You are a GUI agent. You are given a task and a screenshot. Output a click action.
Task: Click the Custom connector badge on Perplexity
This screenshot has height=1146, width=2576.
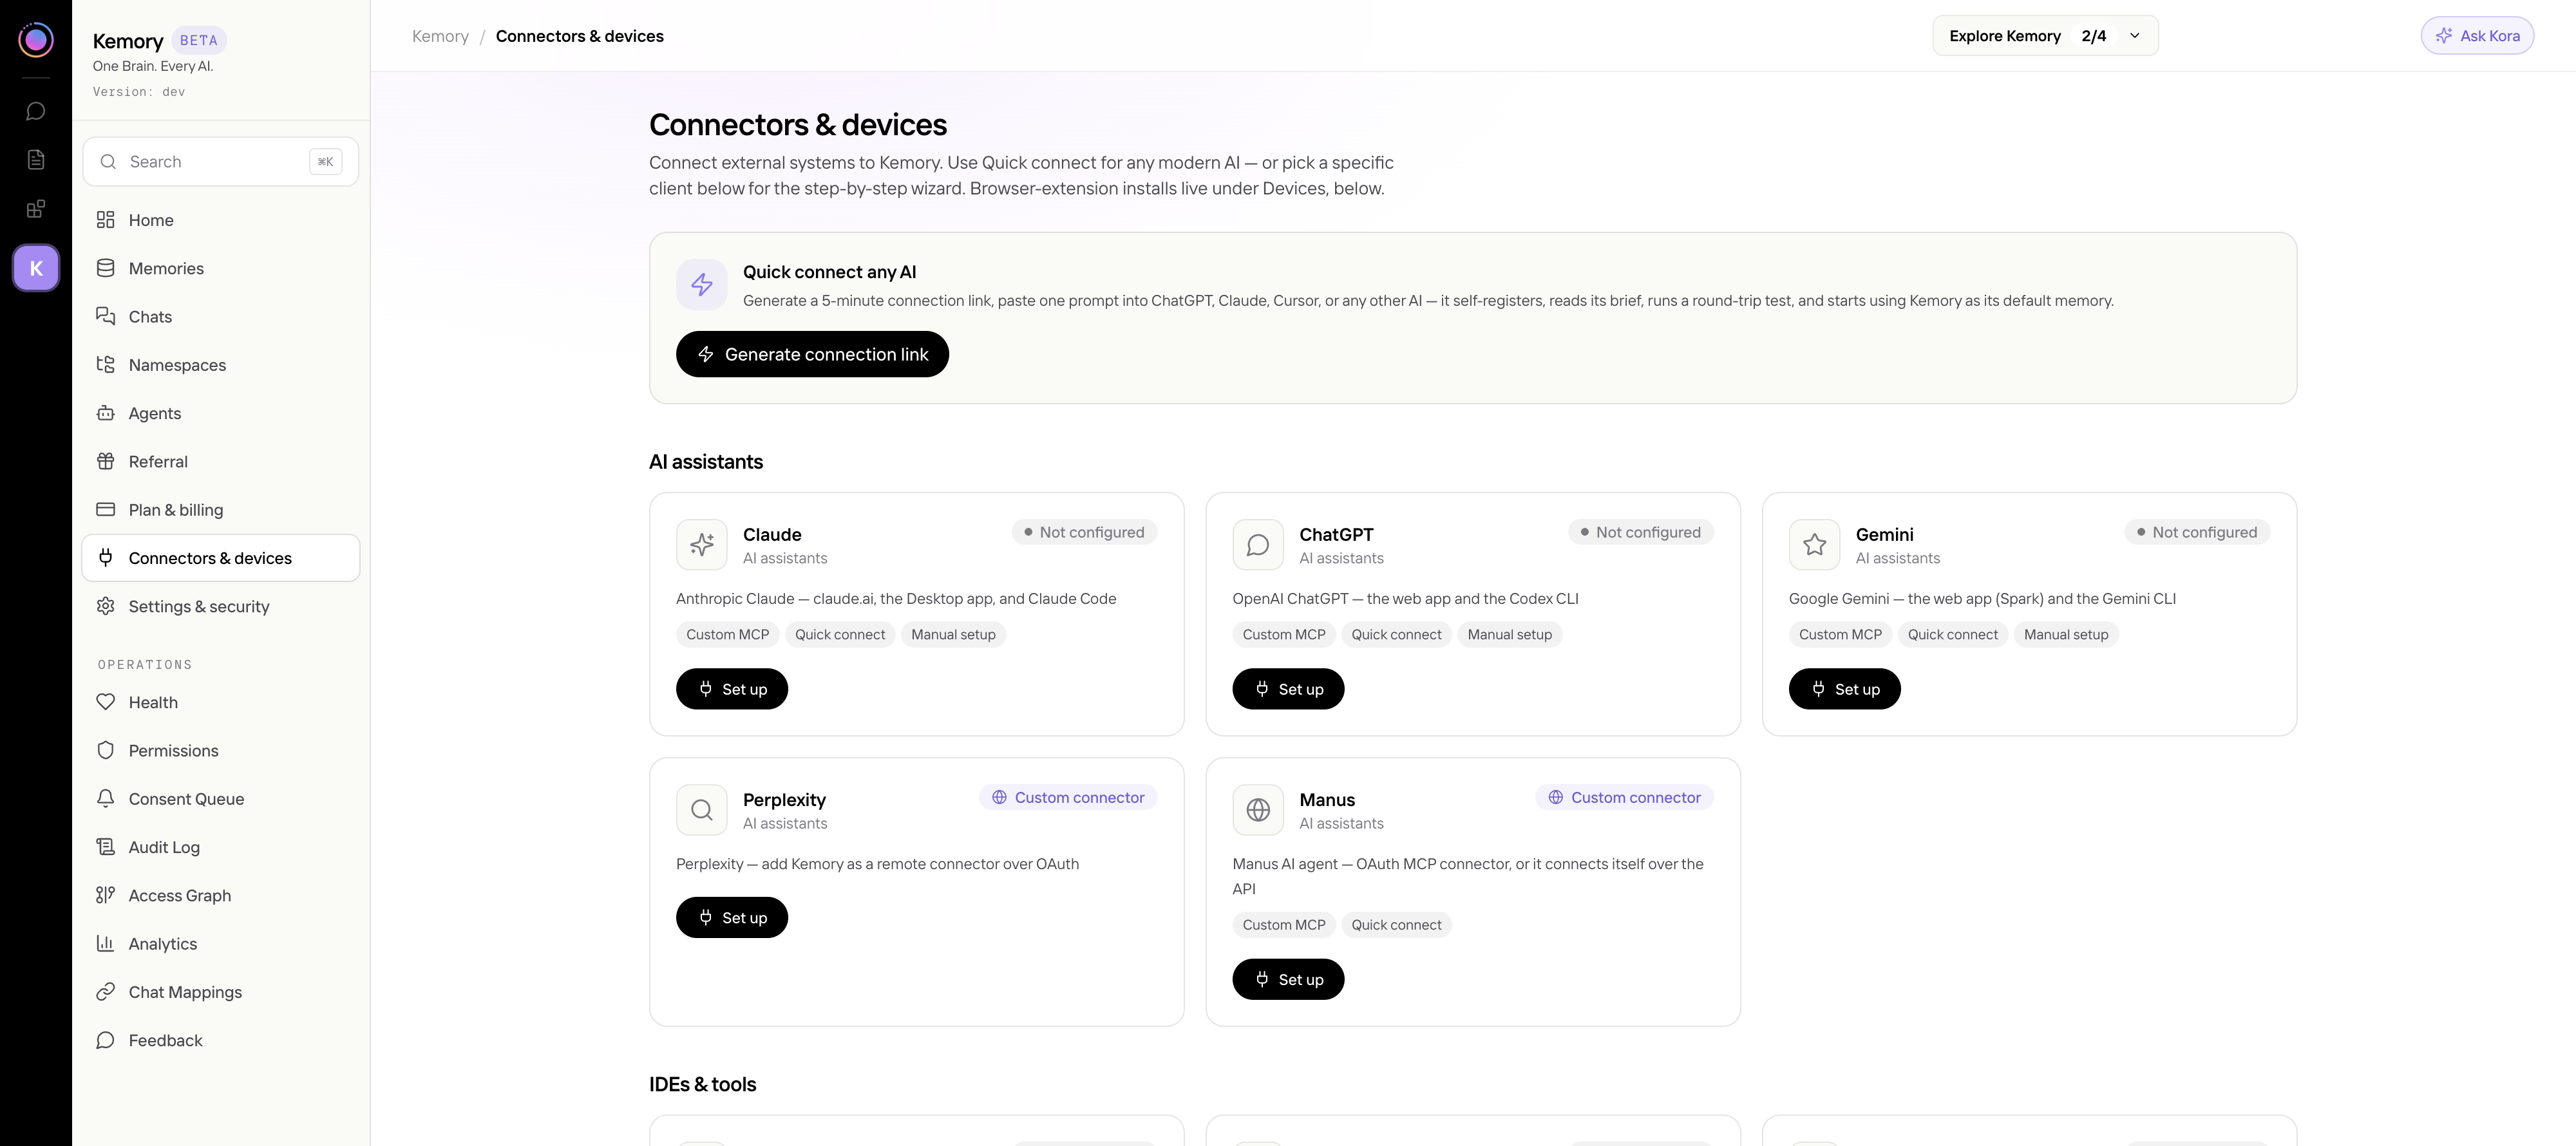(1068, 797)
